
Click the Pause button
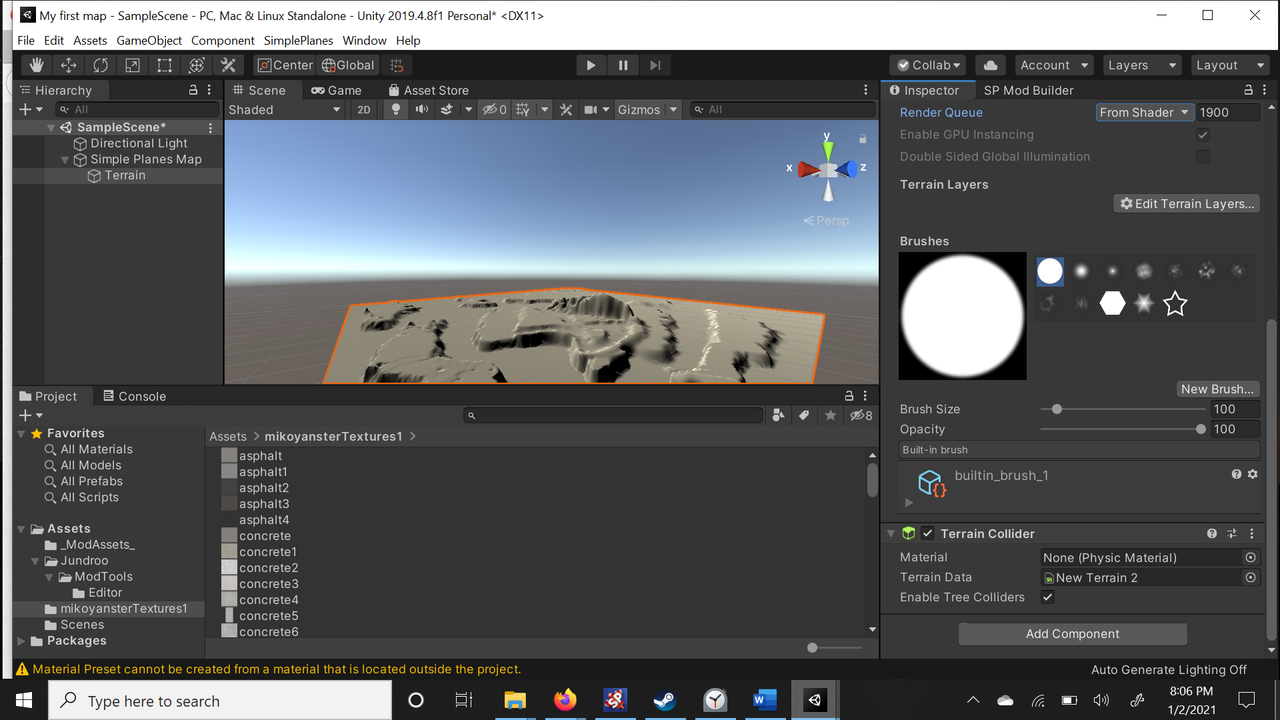click(x=623, y=65)
